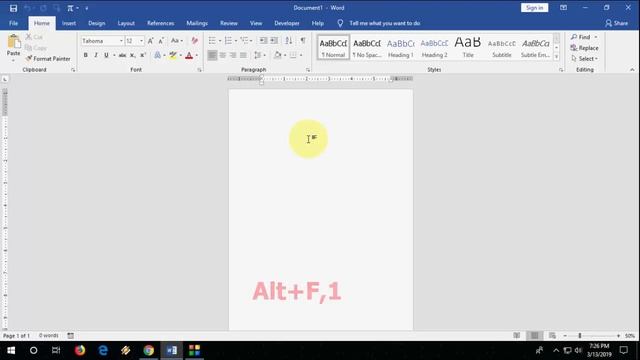The width and height of the screenshot is (640, 360).
Task: Align text left
Action: click(212, 55)
